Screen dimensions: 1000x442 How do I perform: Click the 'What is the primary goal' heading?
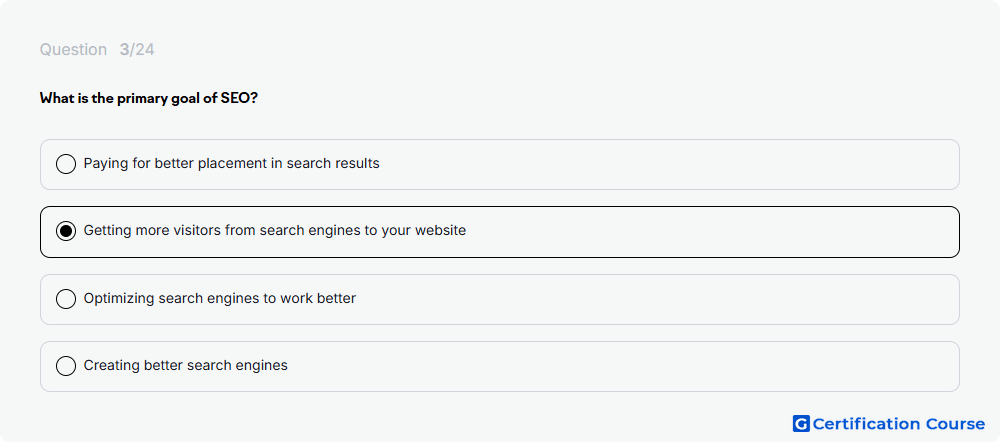pos(149,98)
